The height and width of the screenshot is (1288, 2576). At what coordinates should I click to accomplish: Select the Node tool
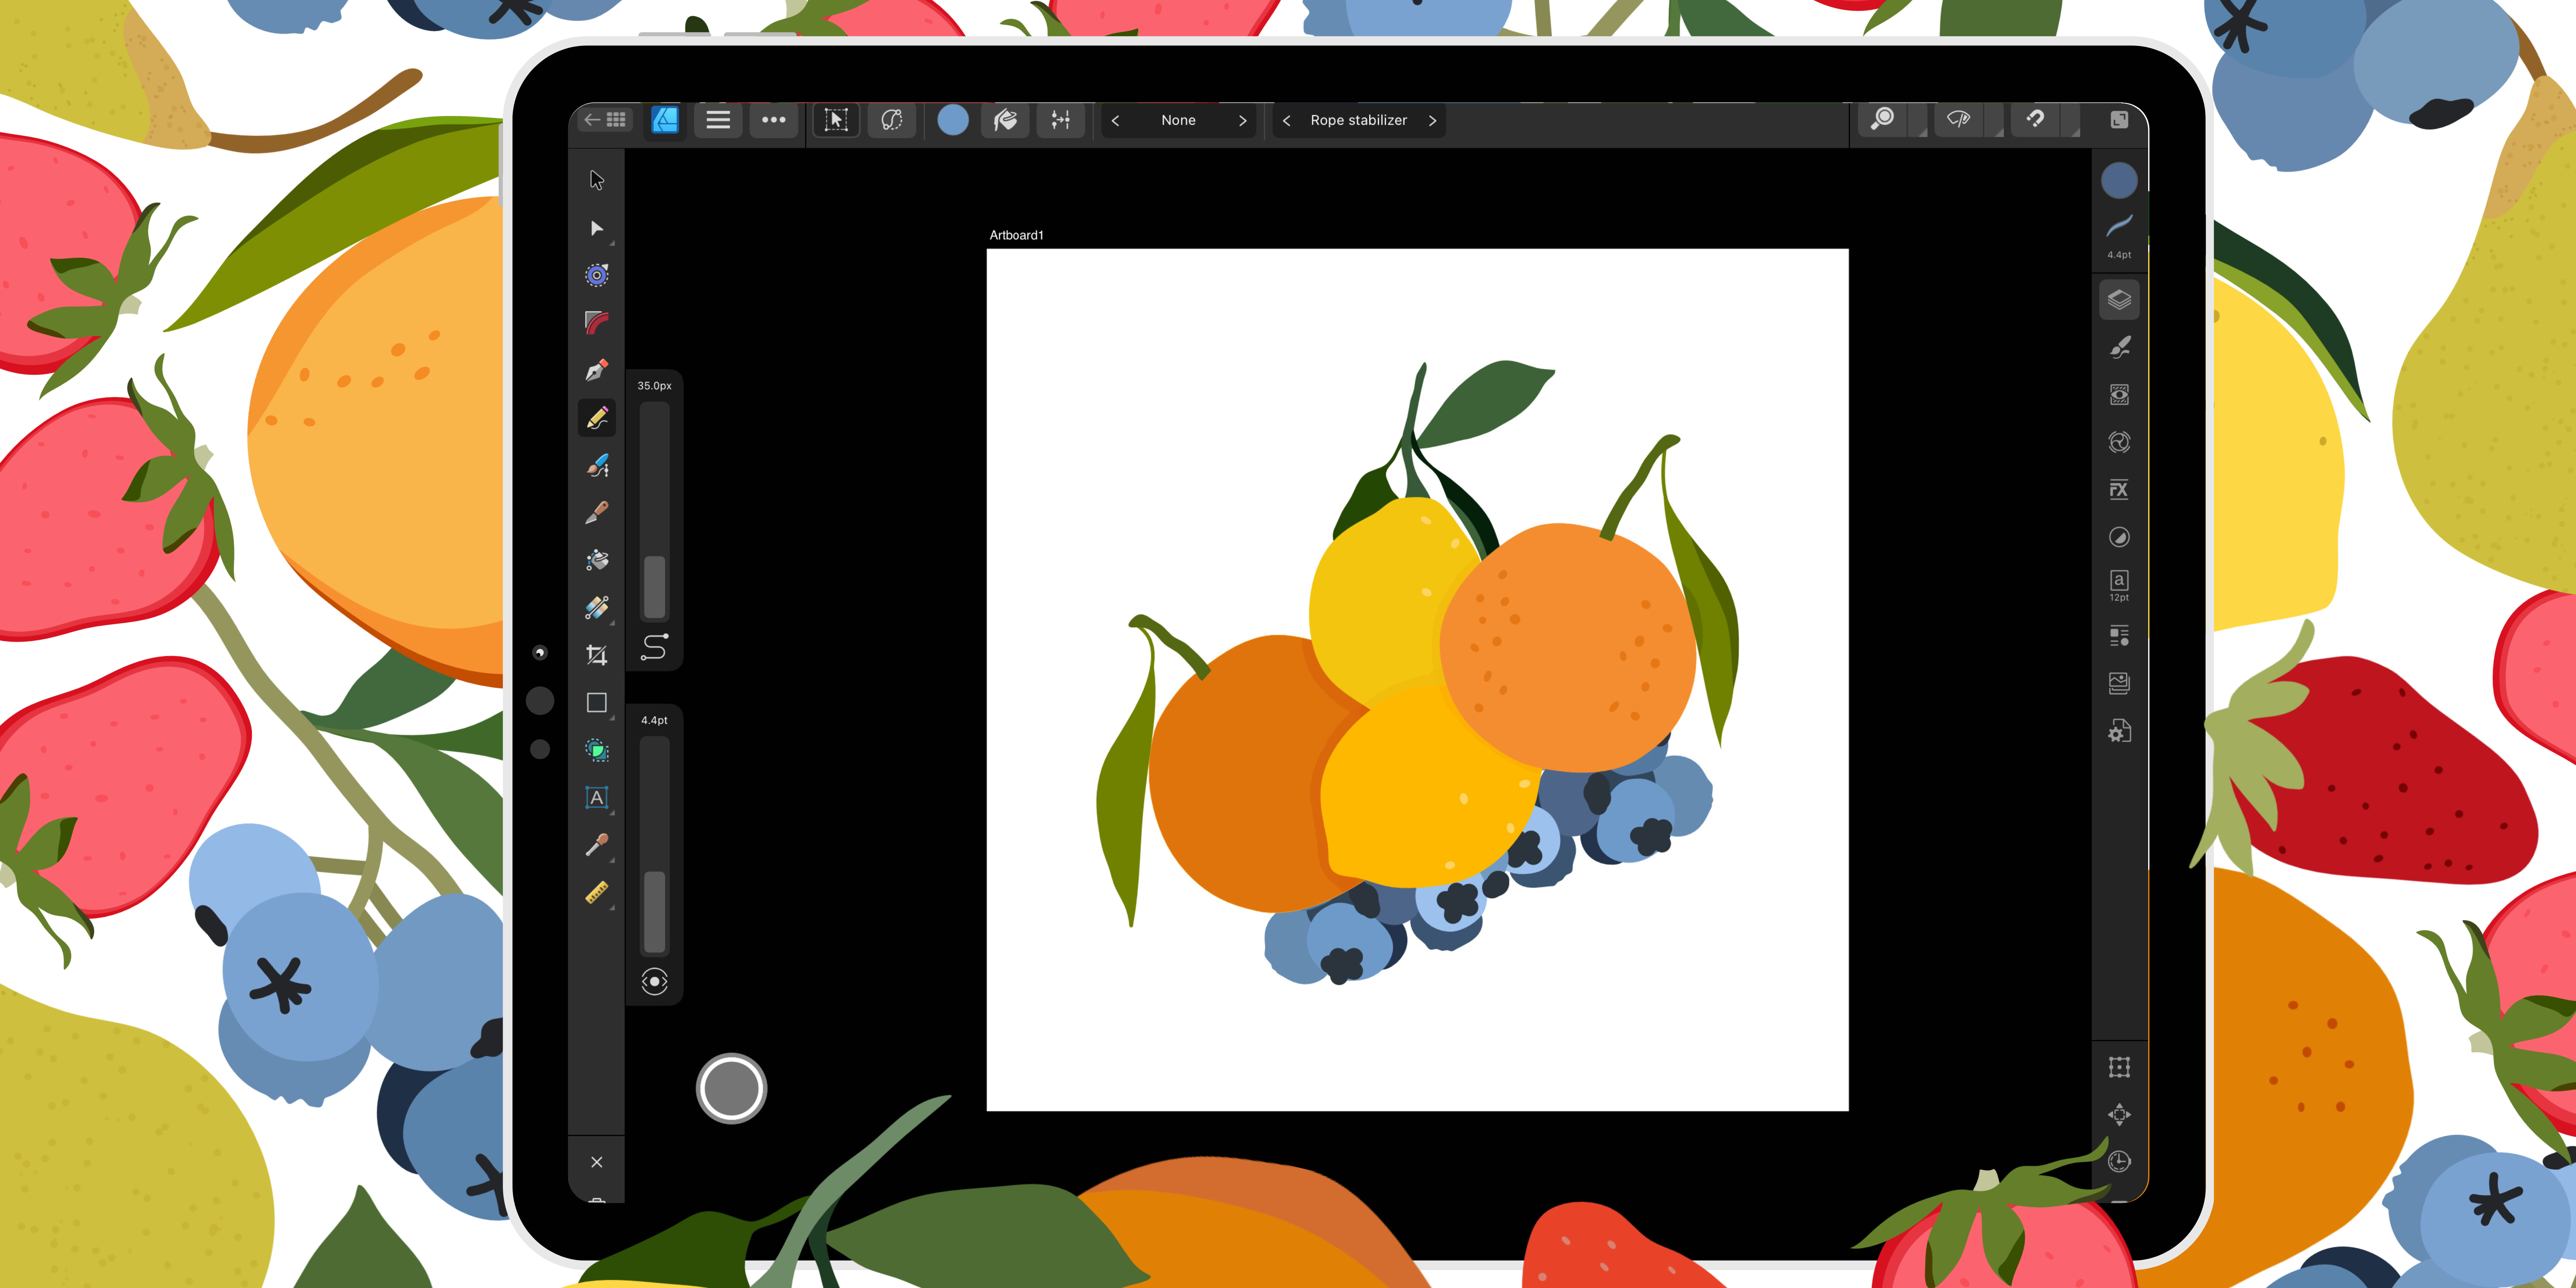click(597, 228)
